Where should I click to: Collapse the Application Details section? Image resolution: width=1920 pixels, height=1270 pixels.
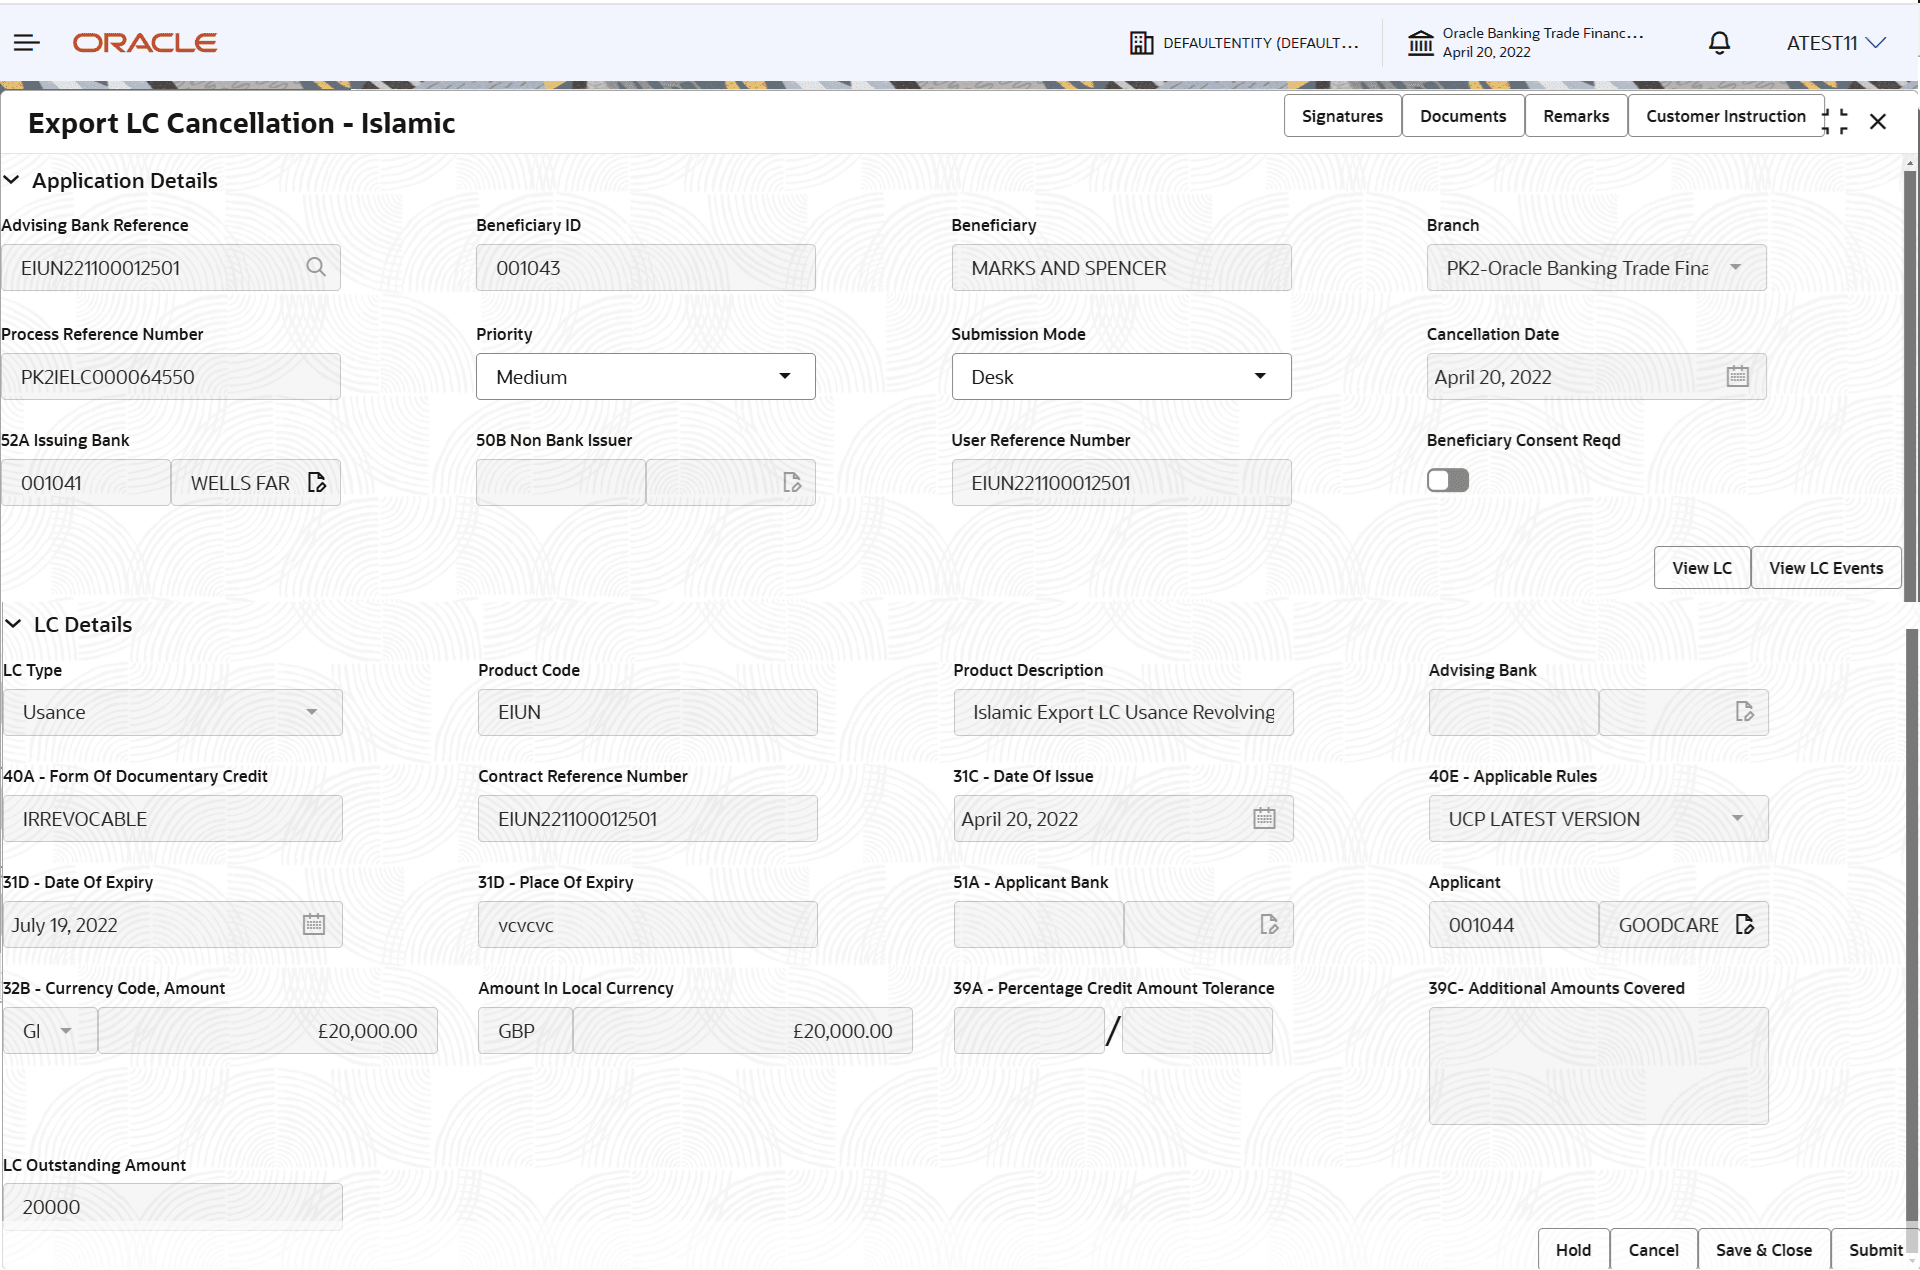(12, 180)
